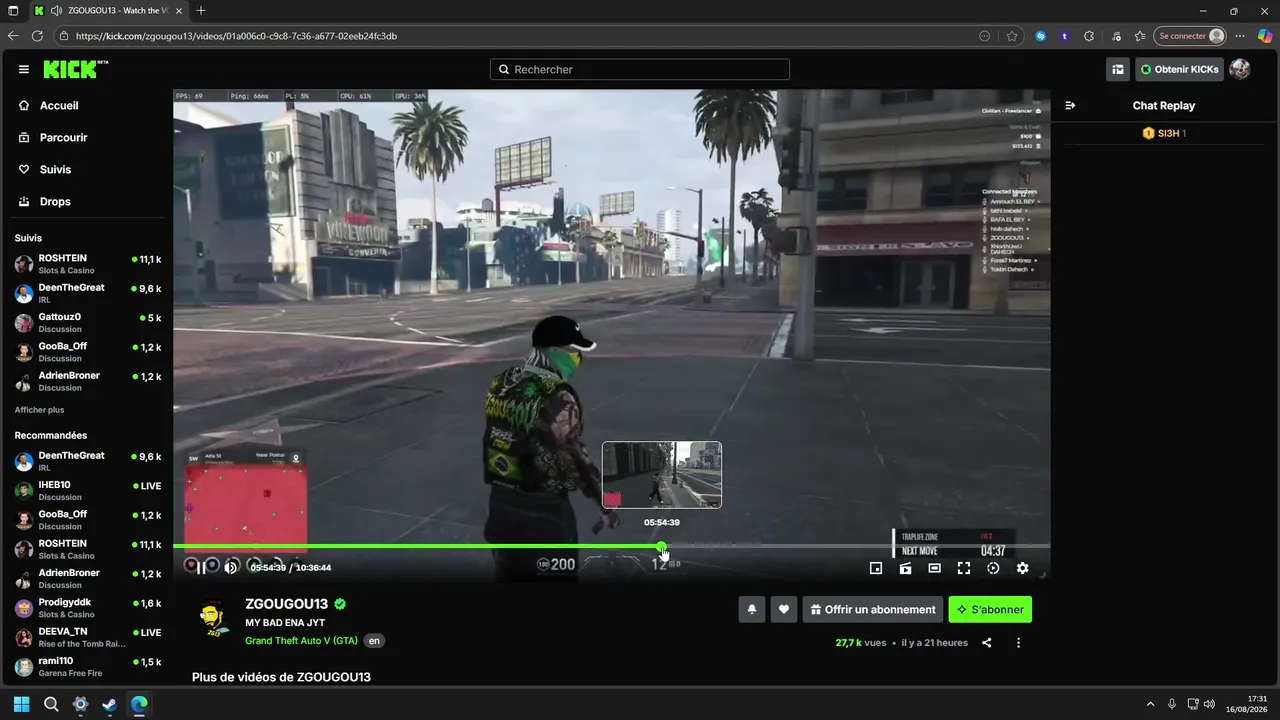The width and height of the screenshot is (1280, 720).
Task: Show hidden system tray icons
Action: tap(1150, 704)
